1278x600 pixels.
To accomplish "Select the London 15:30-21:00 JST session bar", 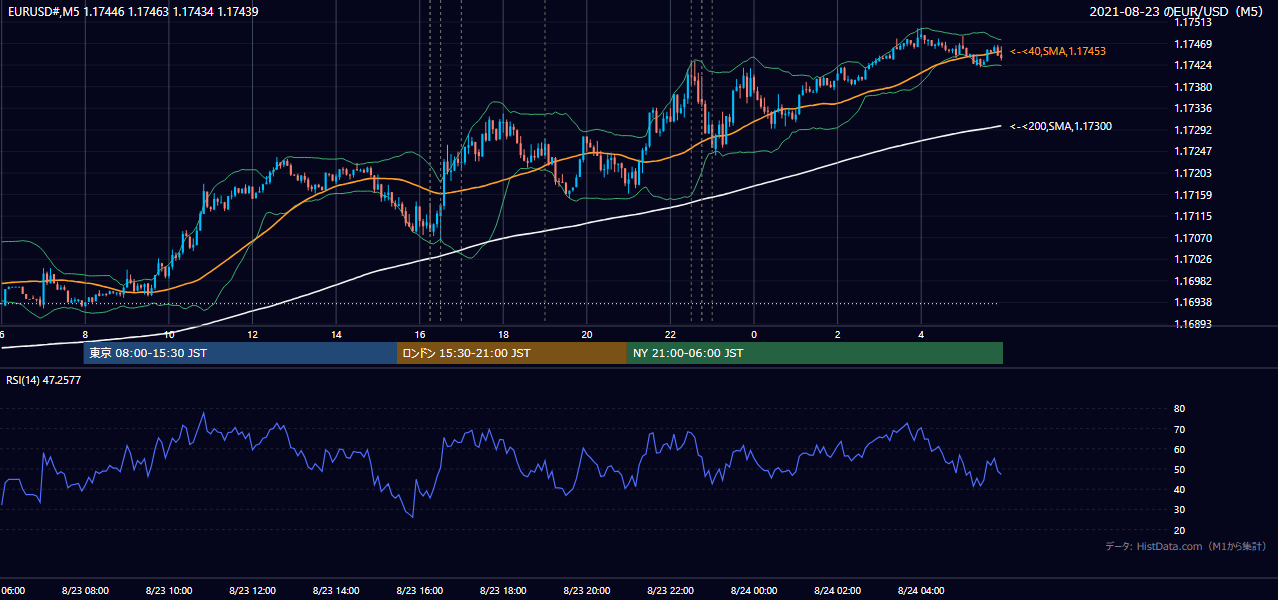I will tap(512, 353).
